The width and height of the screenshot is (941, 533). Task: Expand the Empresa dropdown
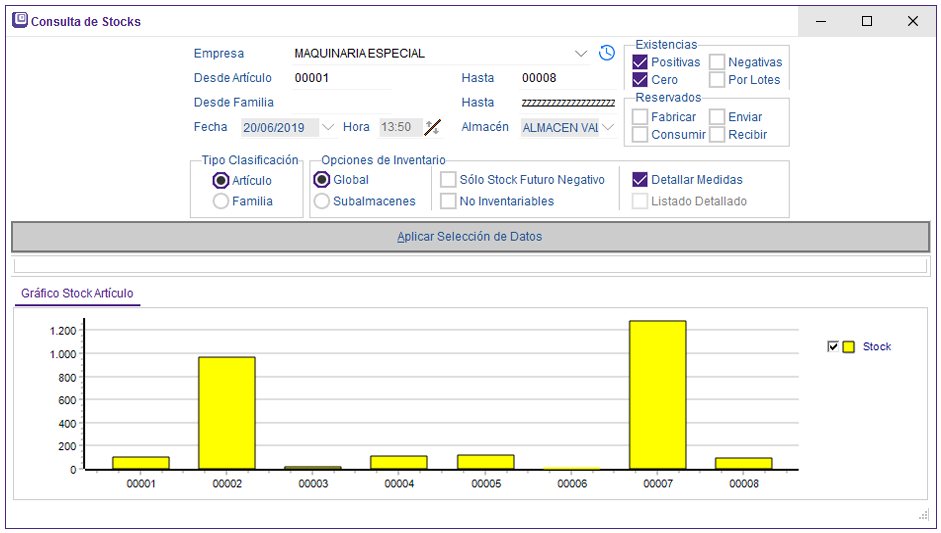(x=581, y=53)
